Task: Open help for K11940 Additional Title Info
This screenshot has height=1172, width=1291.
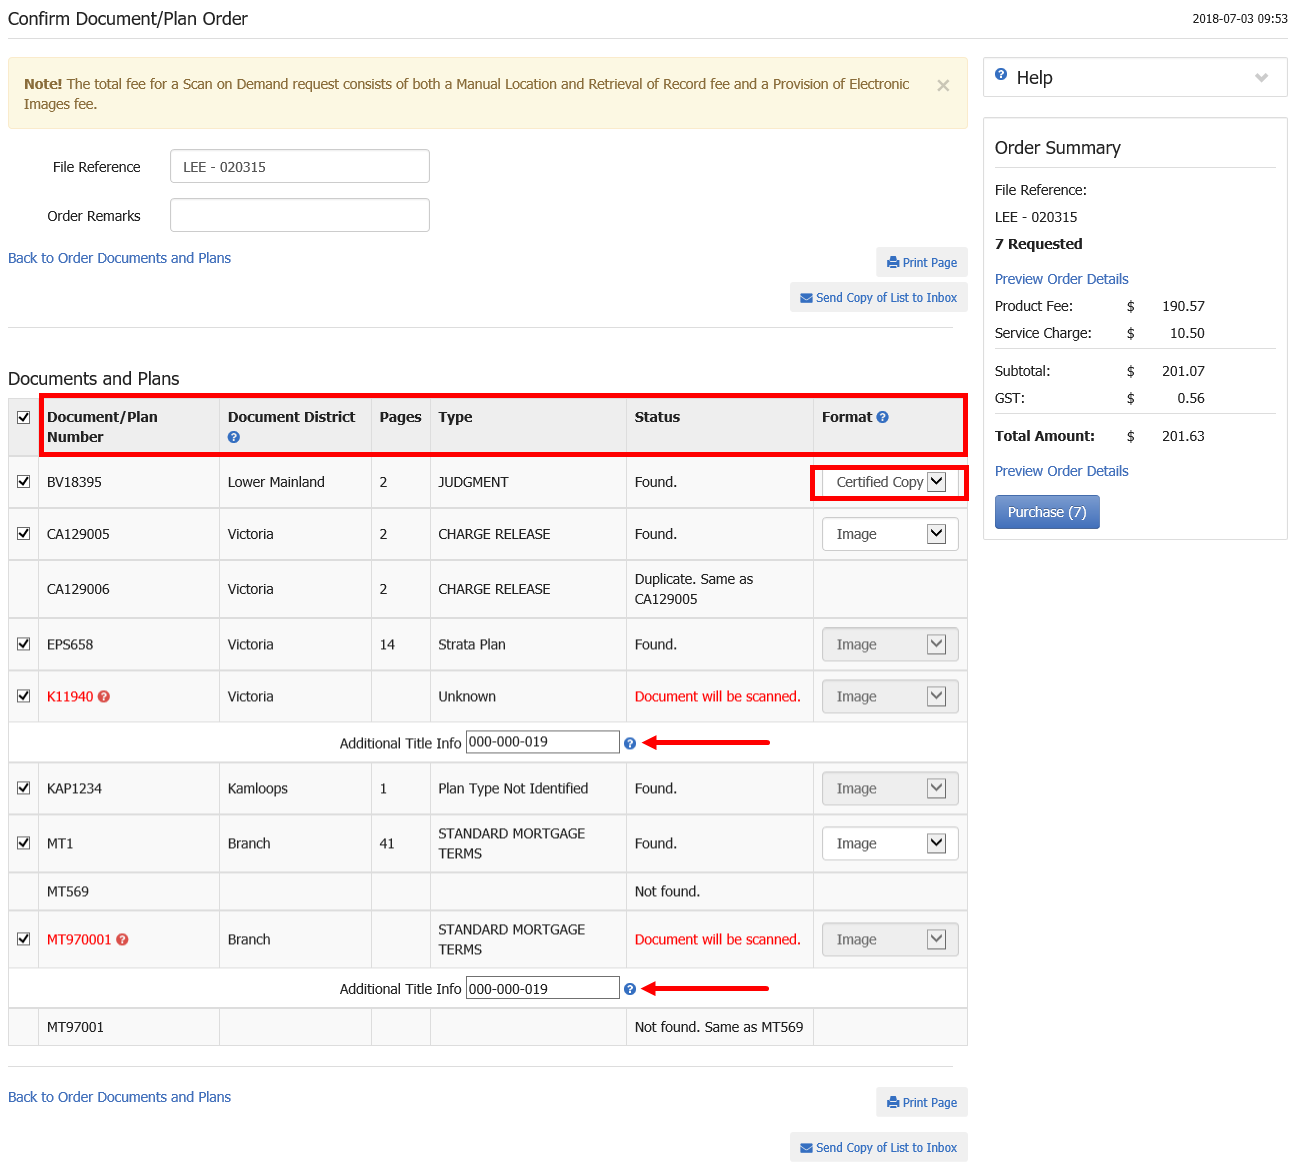Action: click(x=630, y=743)
